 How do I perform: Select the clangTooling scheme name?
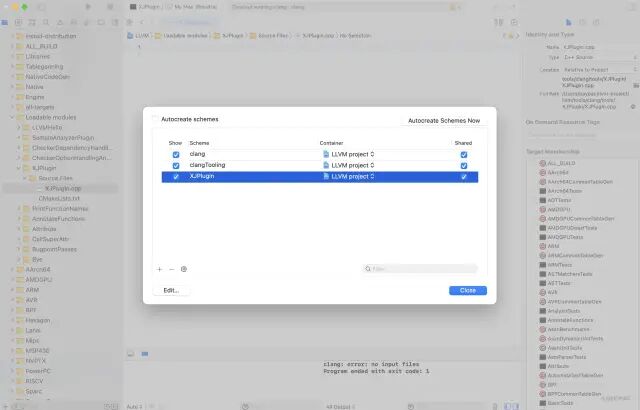[x=207, y=165]
